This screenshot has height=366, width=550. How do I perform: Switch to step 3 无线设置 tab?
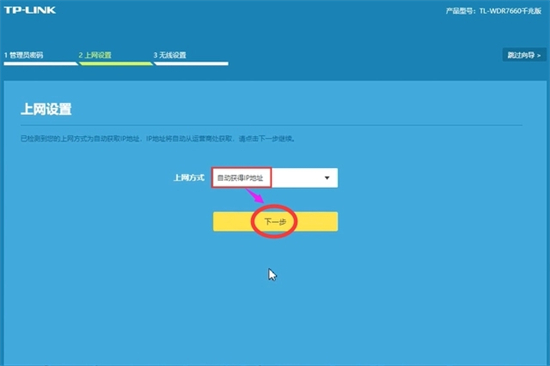point(170,55)
